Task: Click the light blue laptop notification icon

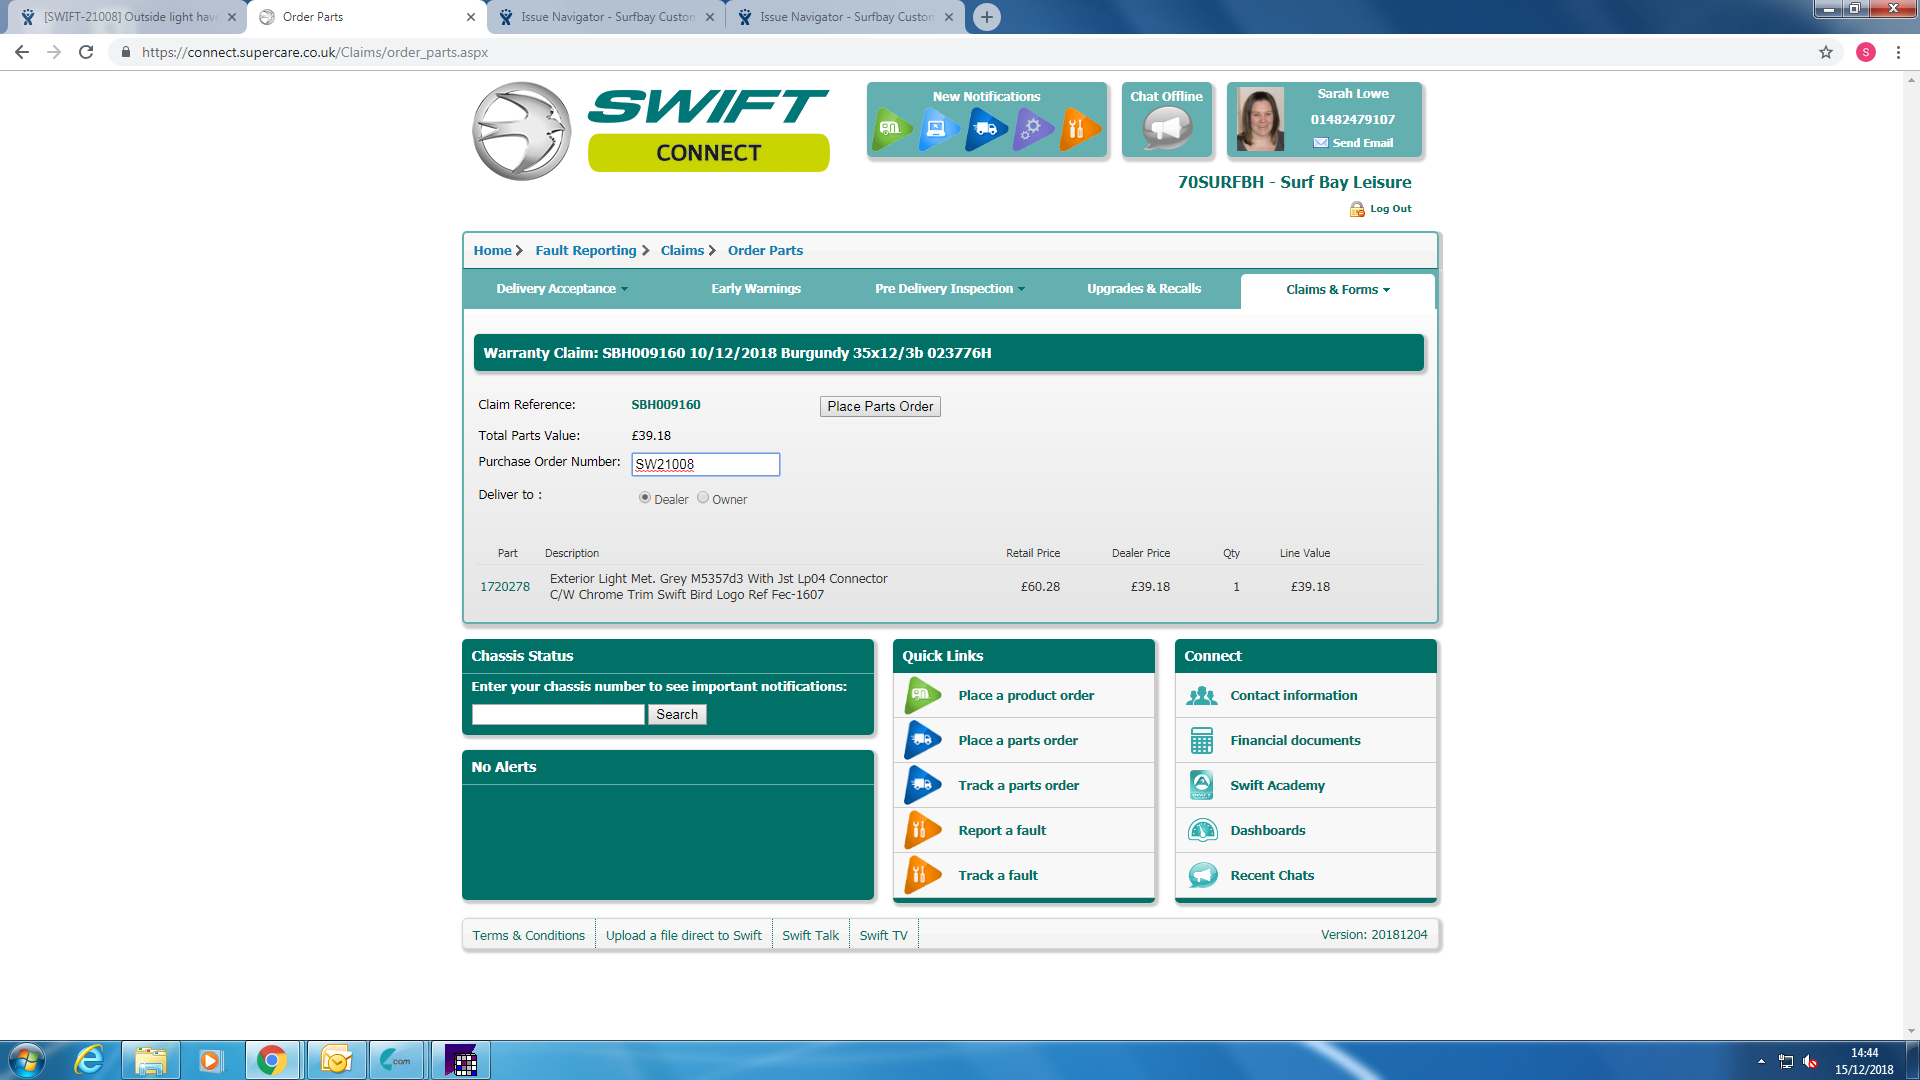Action: [x=937, y=128]
